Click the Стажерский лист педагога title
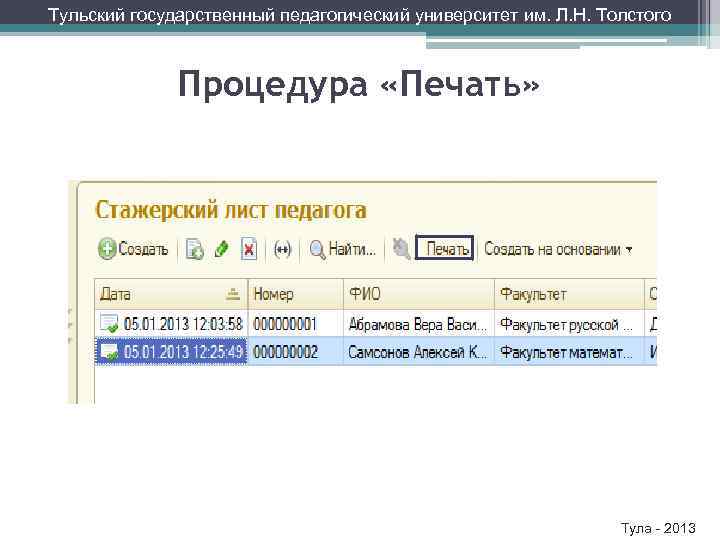Image resolution: width=720 pixels, height=540 pixels. click(231, 210)
